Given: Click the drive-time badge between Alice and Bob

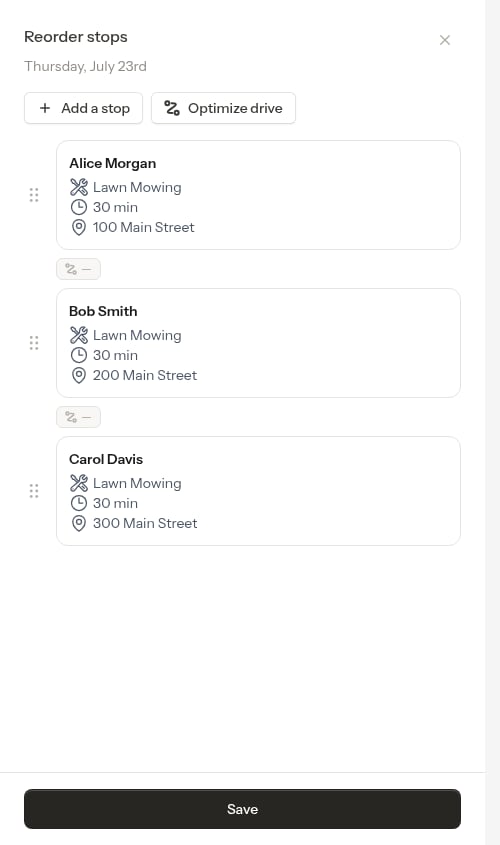Looking at the screenshot, I should [79, 269].
